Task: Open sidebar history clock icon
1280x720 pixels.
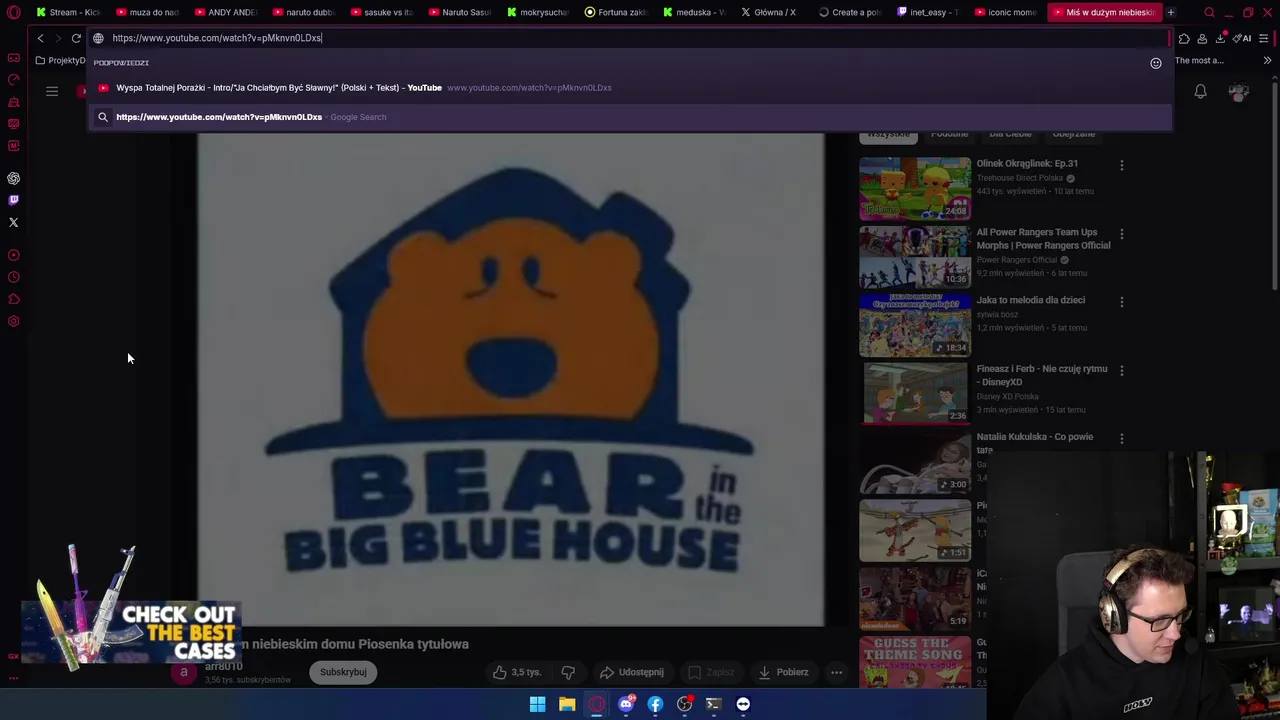Action: [14, 277]
